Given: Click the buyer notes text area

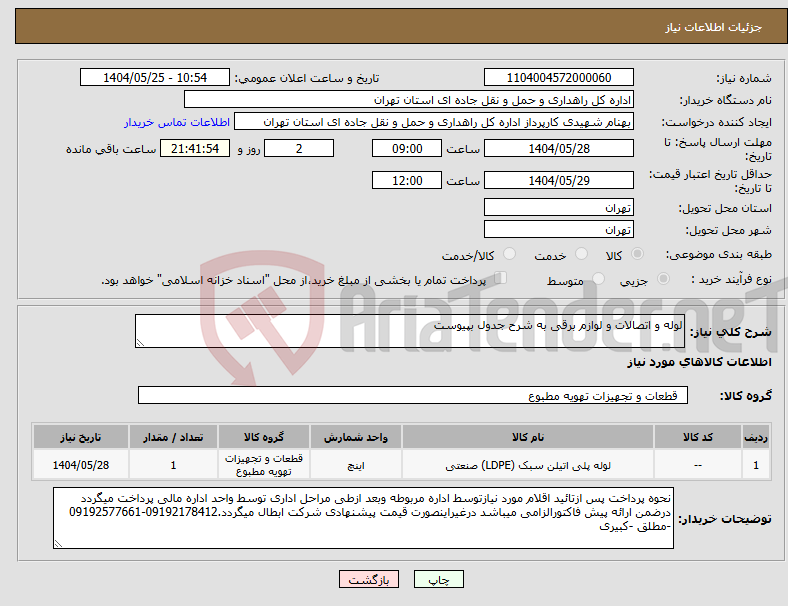Looking at the screenshot, I should click(x=363, y=518).
